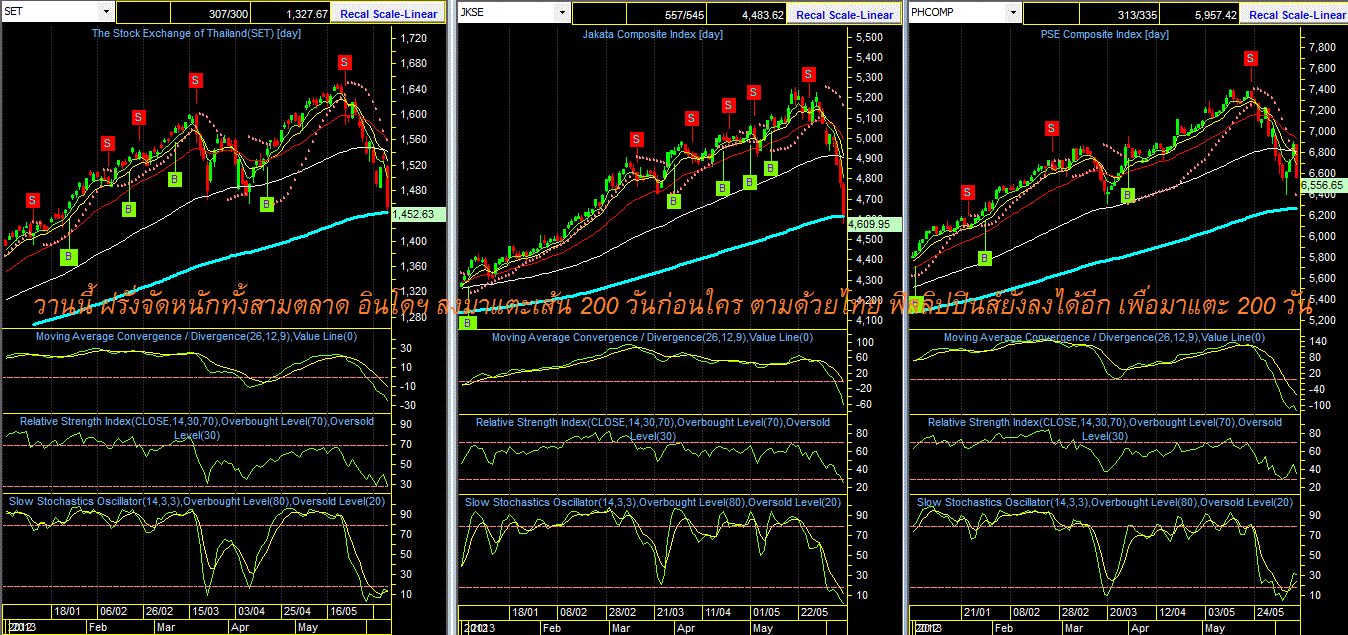
Task: Click the 15/03 date on SET time axis
Action: point(206,611)
